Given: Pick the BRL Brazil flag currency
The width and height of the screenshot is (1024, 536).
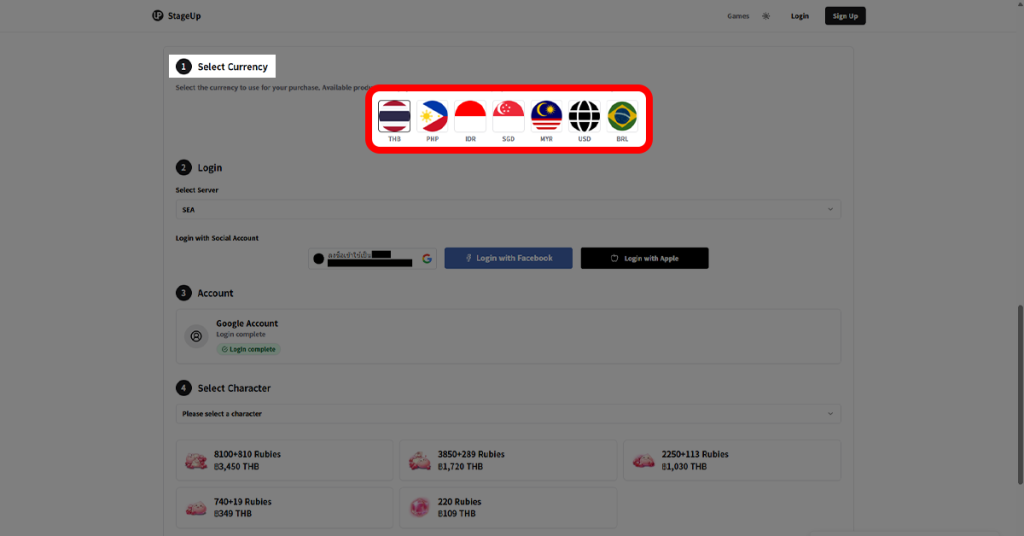Looking at the screenshot, I should 622,117.
